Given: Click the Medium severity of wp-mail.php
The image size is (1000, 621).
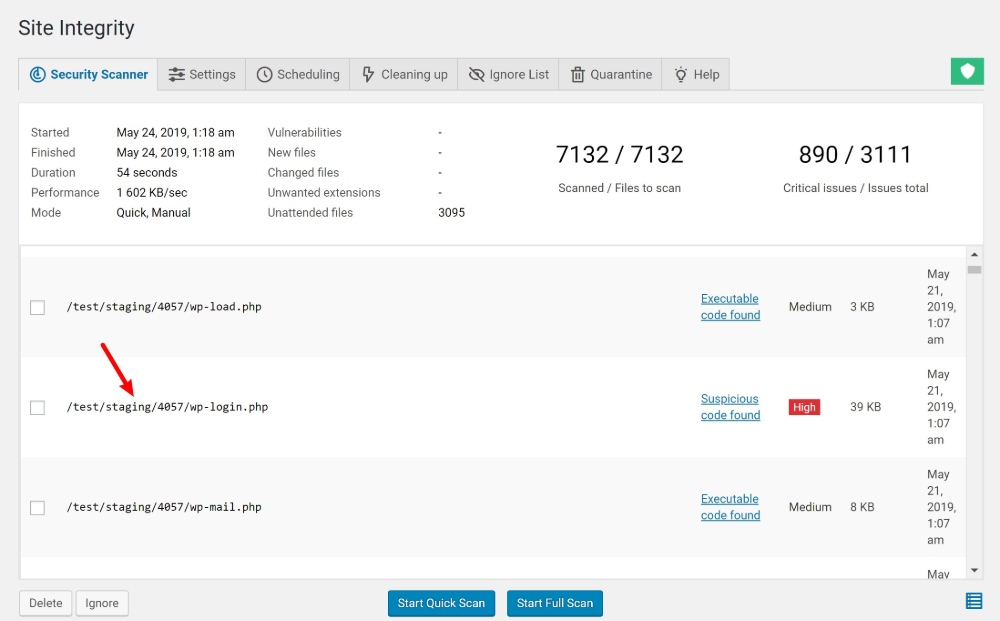Looking at the screenshot, I should 810,507.
